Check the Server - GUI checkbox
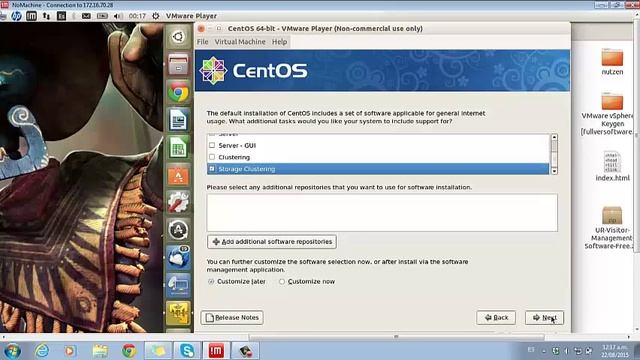 pos(212,145)
